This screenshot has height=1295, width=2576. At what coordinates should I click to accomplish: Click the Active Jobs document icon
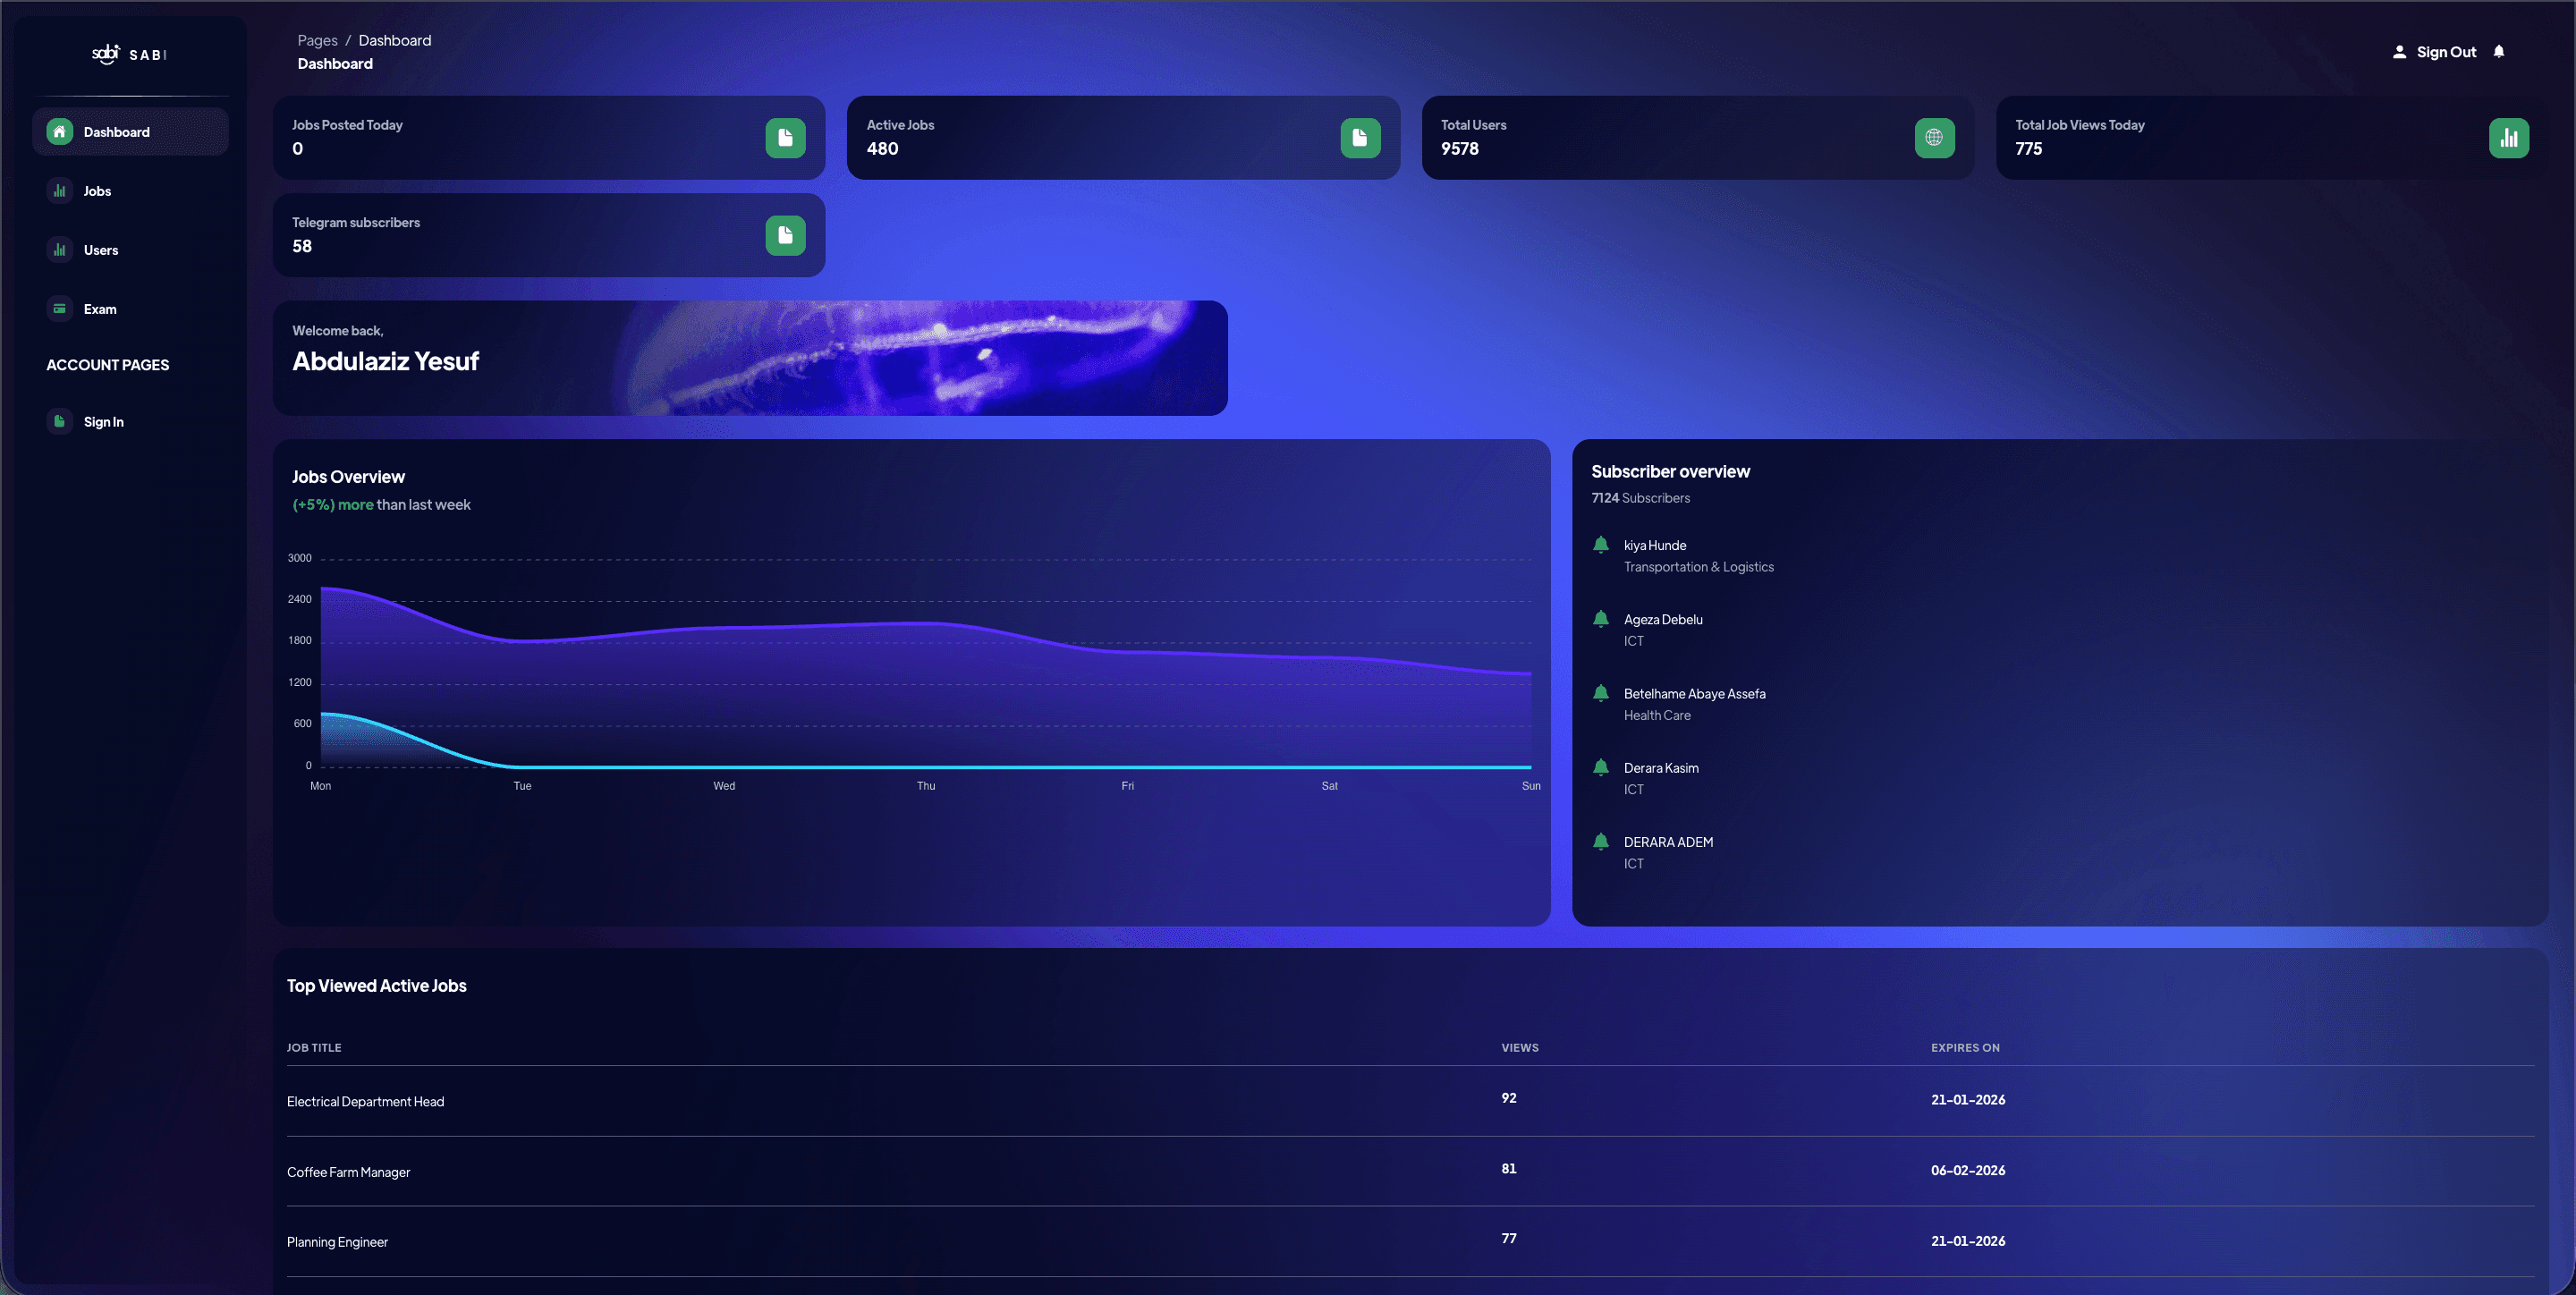1360,138
